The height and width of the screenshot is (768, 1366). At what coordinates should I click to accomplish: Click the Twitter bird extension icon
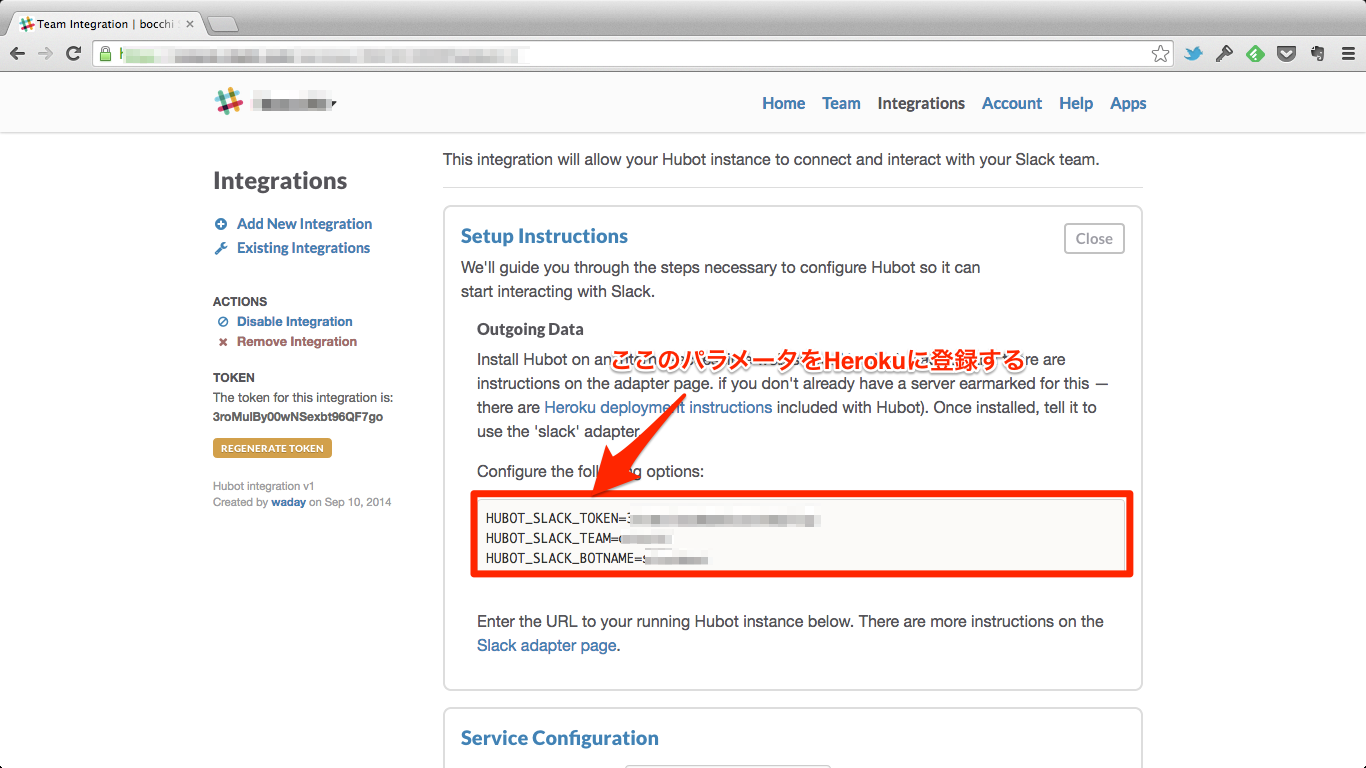pos(1193,54)
